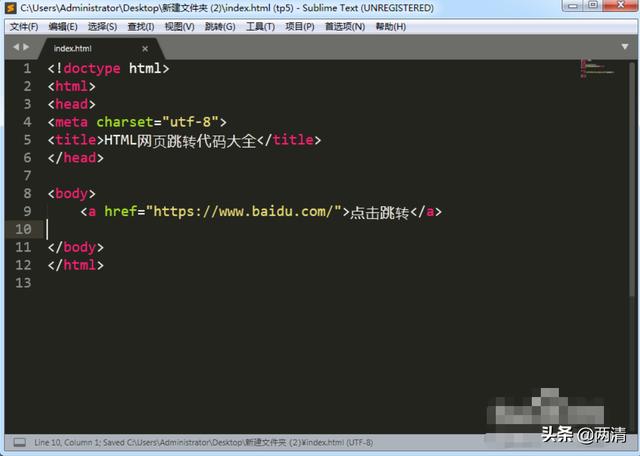640x456 pixels.
Task: Open the 编辑(E) menu
Action: click(x=64, y=26)
